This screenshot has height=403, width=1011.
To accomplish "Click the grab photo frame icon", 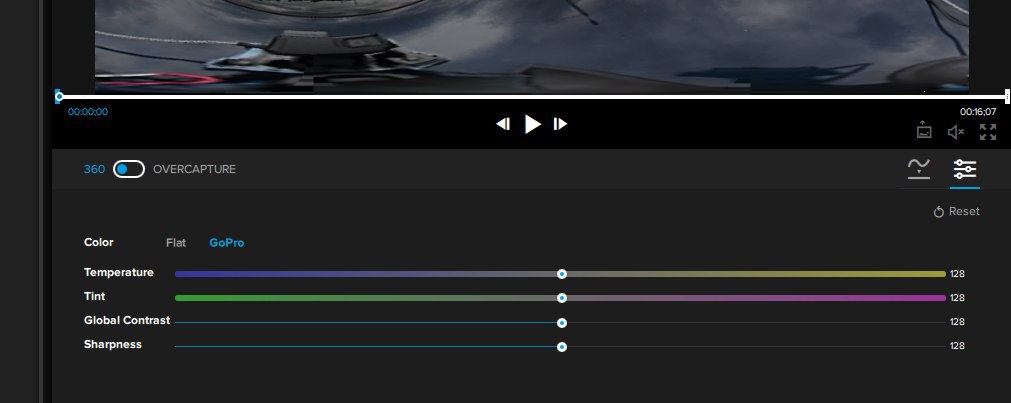I will (924, 130).
